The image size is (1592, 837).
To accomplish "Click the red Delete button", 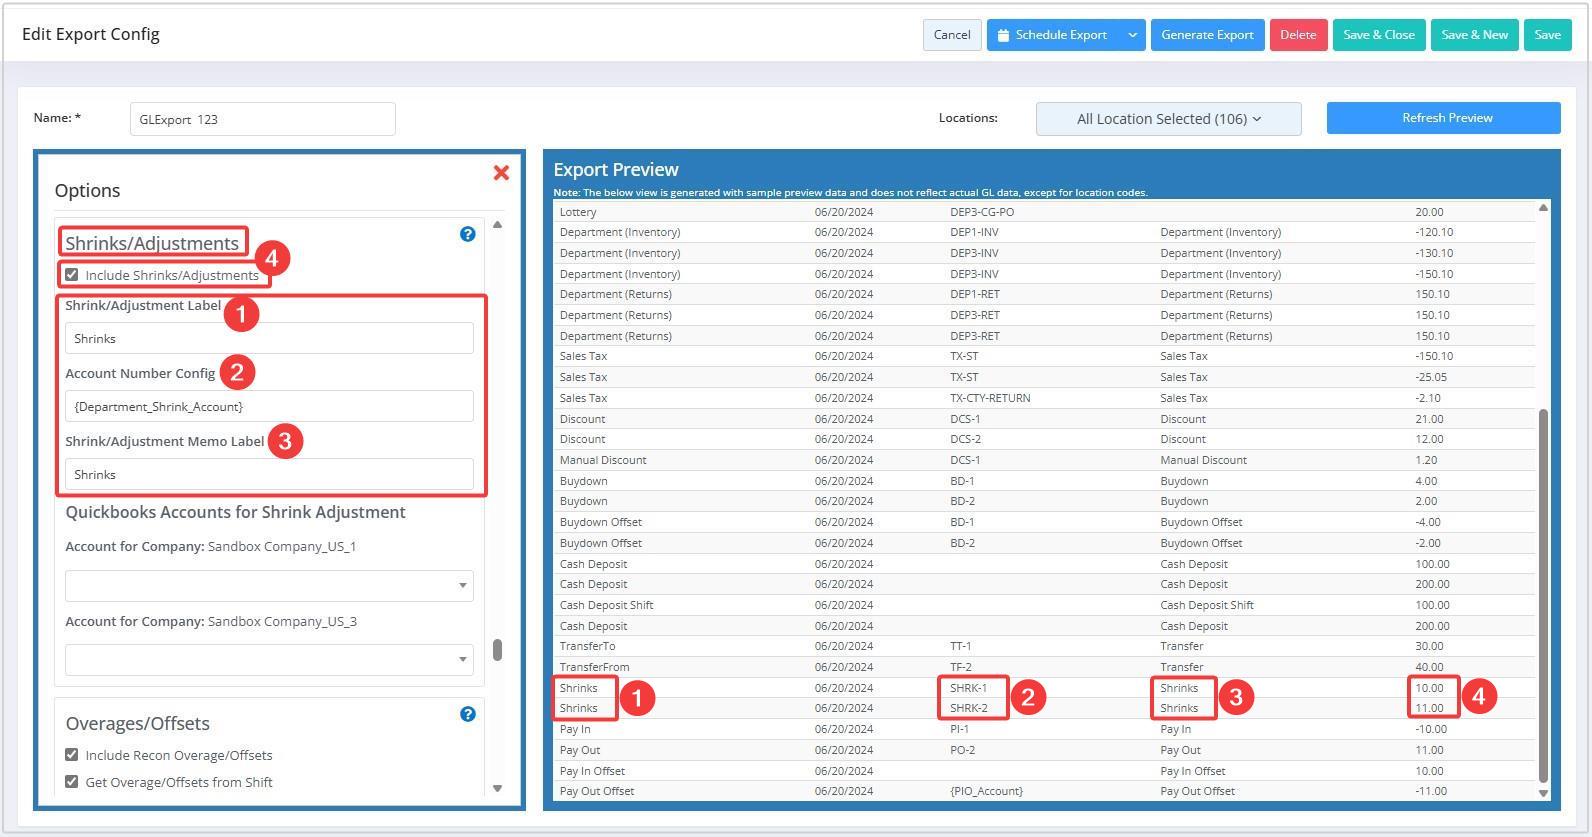I will (1298, 35).
